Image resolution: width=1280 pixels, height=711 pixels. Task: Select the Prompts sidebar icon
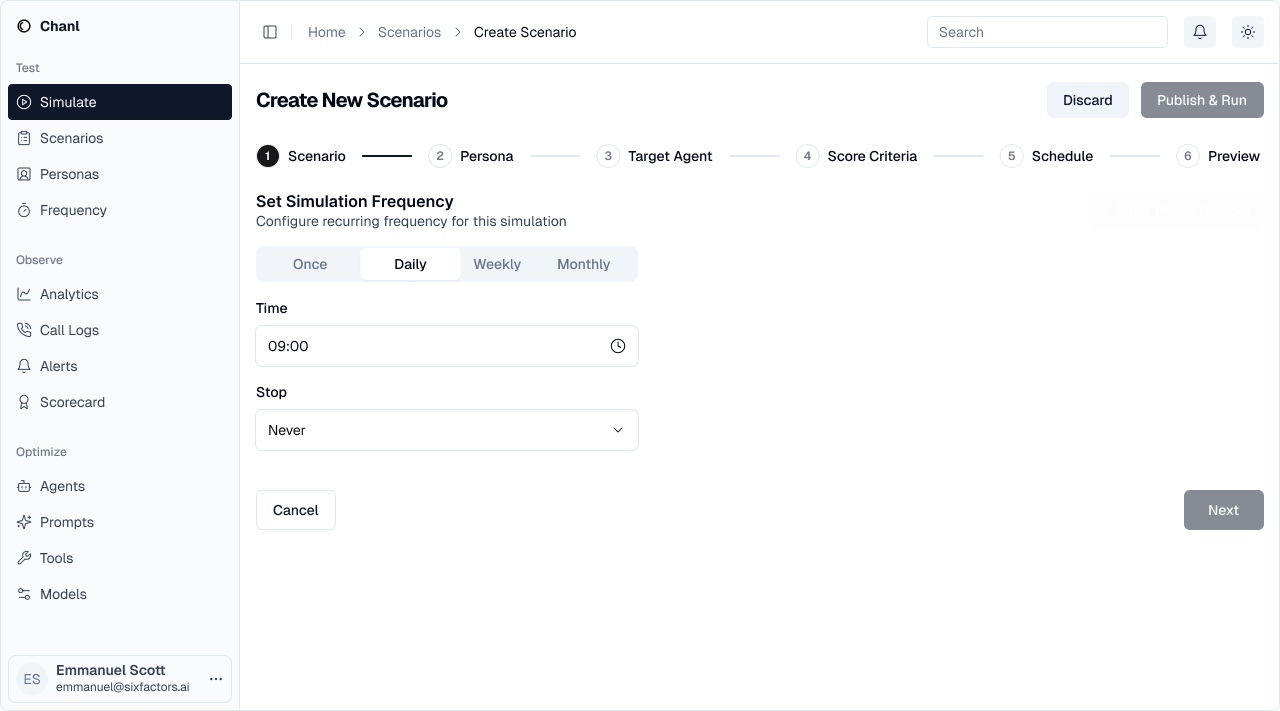(x=23, y=522)
